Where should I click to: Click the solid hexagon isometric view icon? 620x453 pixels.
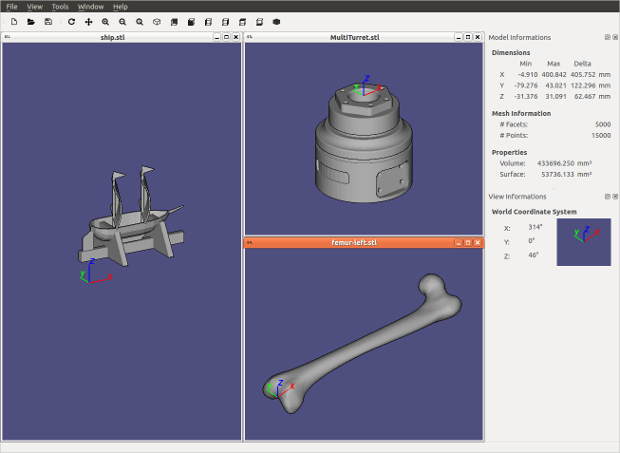tap(276, 22)
